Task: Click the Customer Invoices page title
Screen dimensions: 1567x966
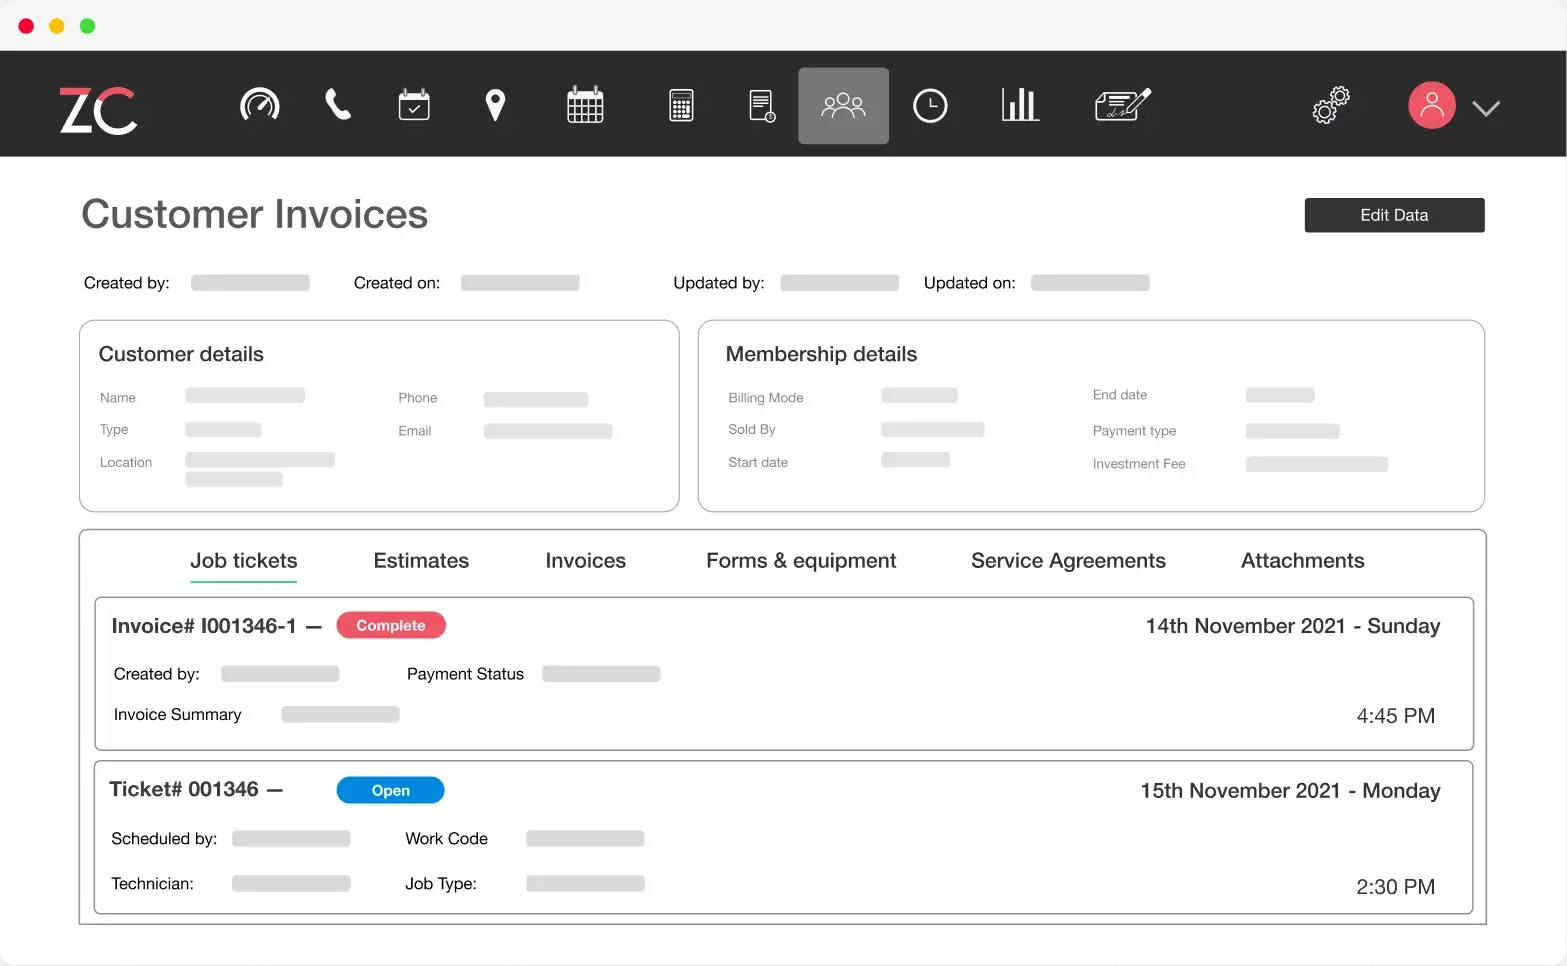Action: tap(255, 214)
